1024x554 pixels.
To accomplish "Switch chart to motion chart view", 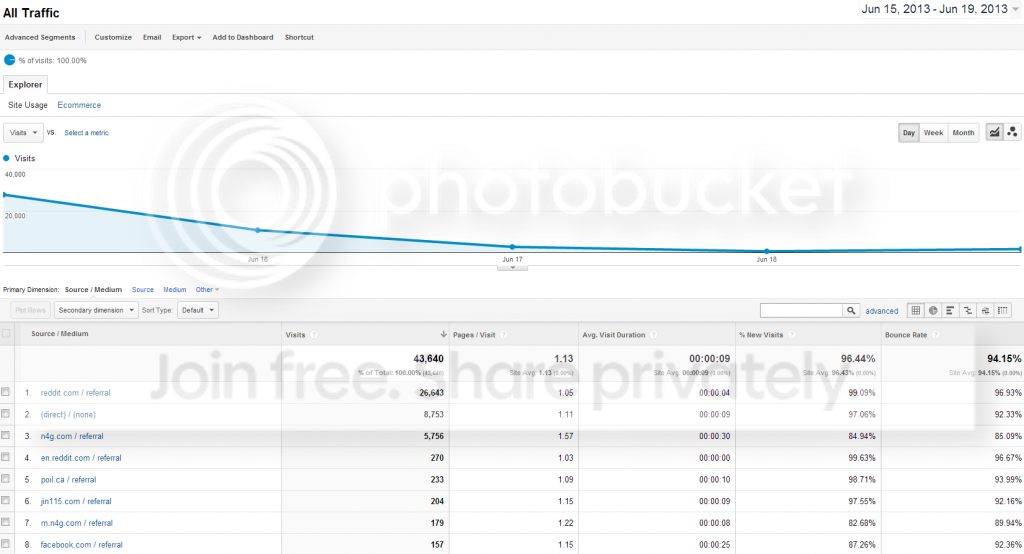I will click(x=1012, y=132).
